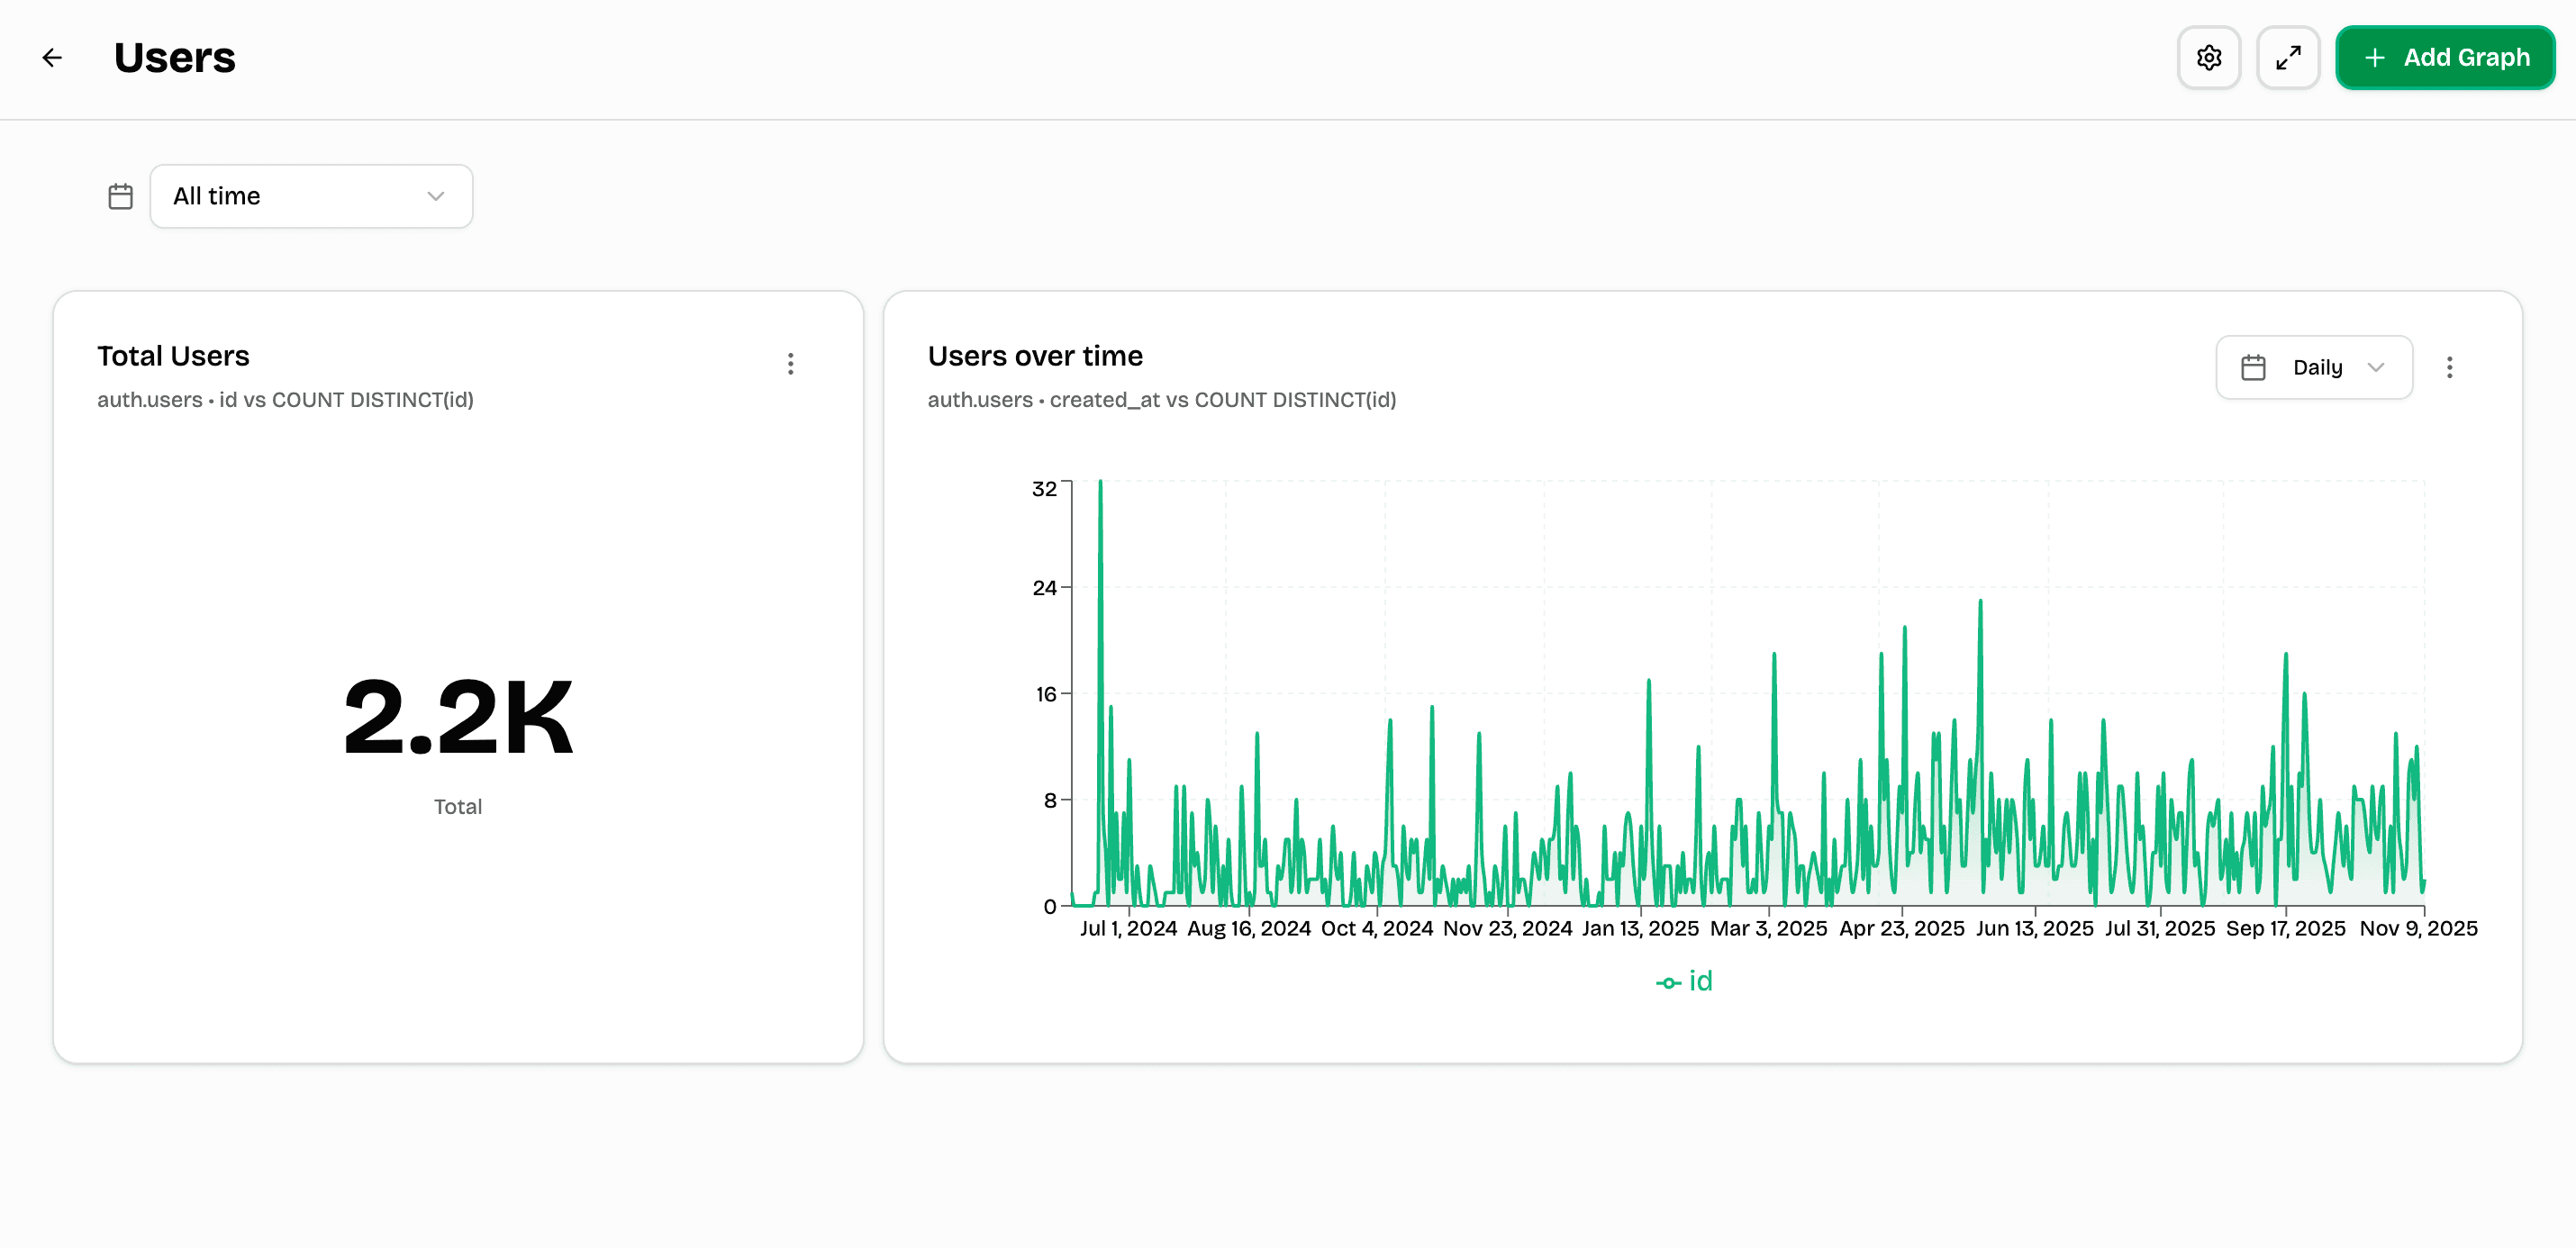Open the Total Users kebab menu
2576x1248 pixels.
coord(790,364)
